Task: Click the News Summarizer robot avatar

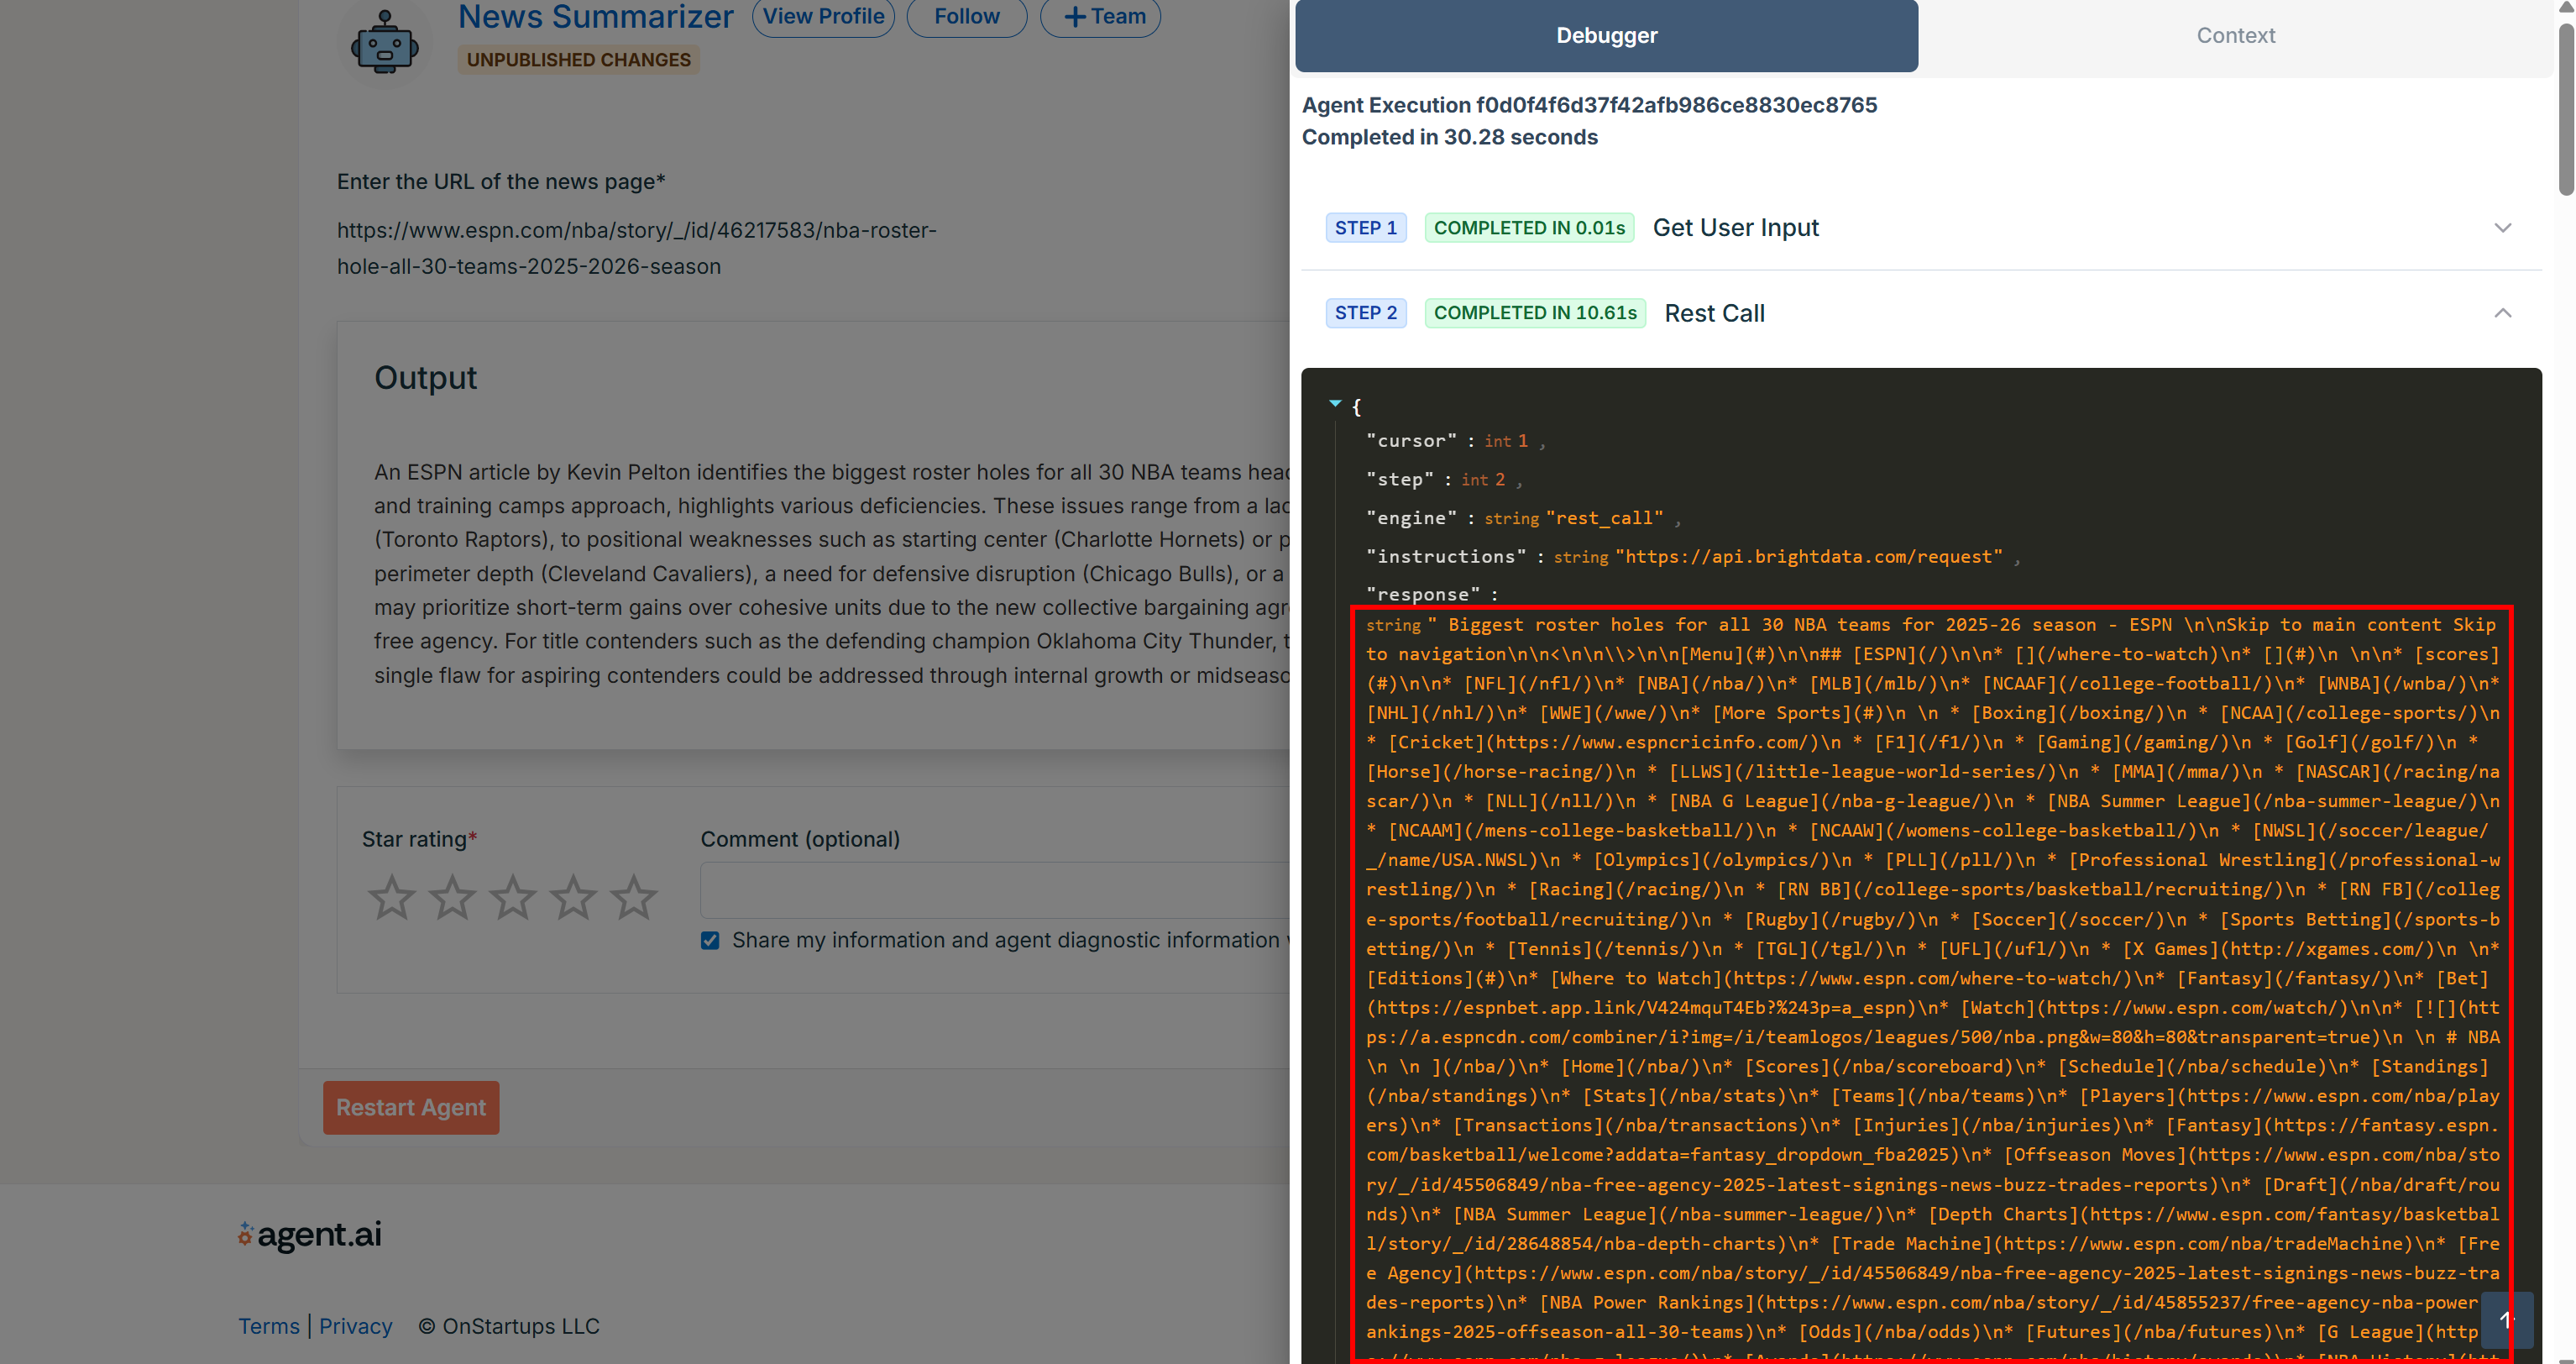Action: 384,40
